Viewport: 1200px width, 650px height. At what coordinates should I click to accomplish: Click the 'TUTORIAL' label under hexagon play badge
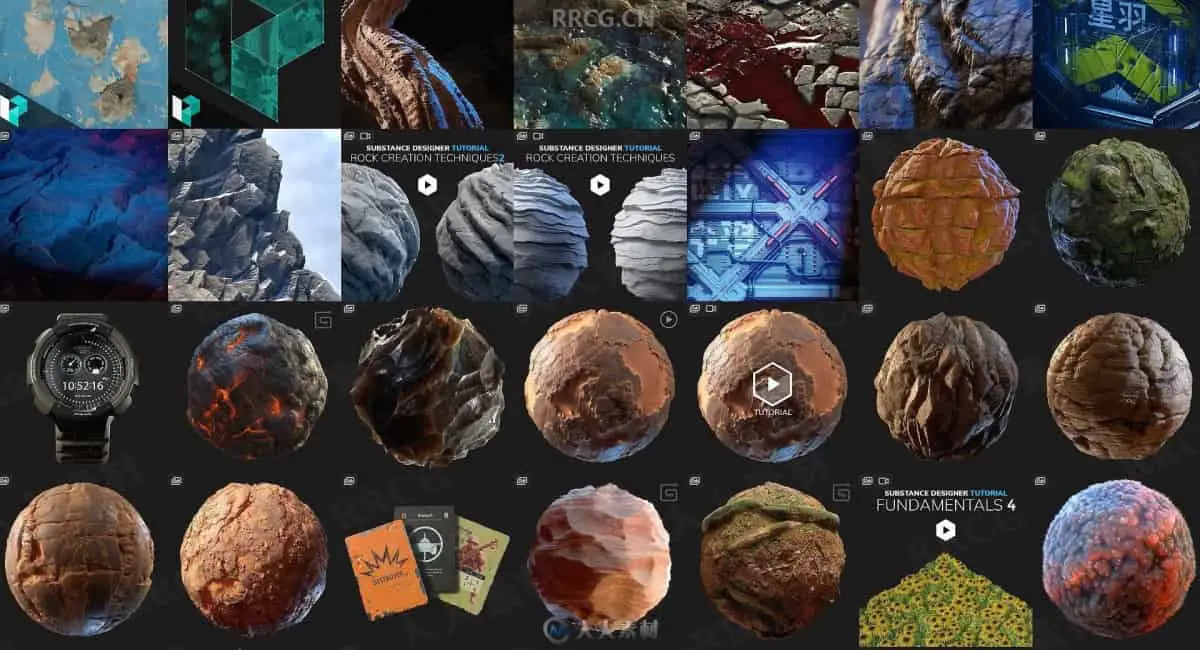click(772, 412)
